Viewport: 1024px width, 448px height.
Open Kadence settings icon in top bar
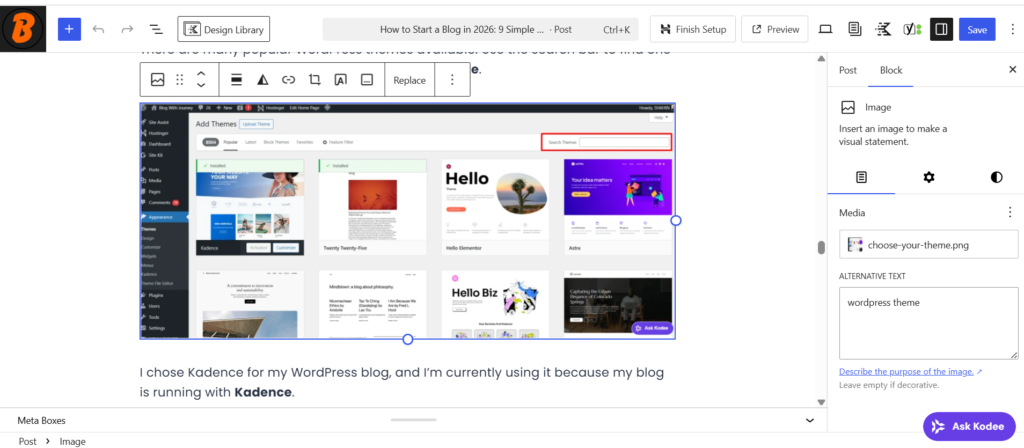(883, 29)
